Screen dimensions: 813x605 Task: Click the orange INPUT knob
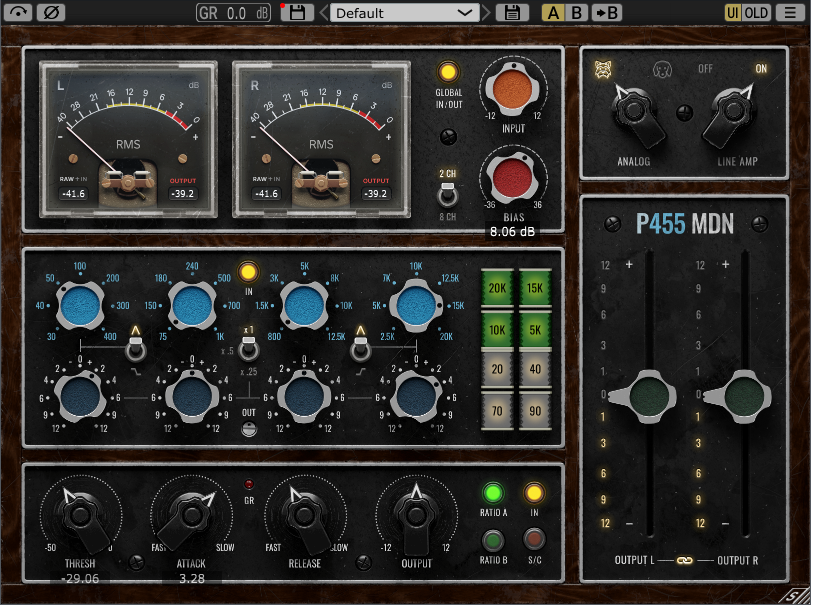[512, 89]
